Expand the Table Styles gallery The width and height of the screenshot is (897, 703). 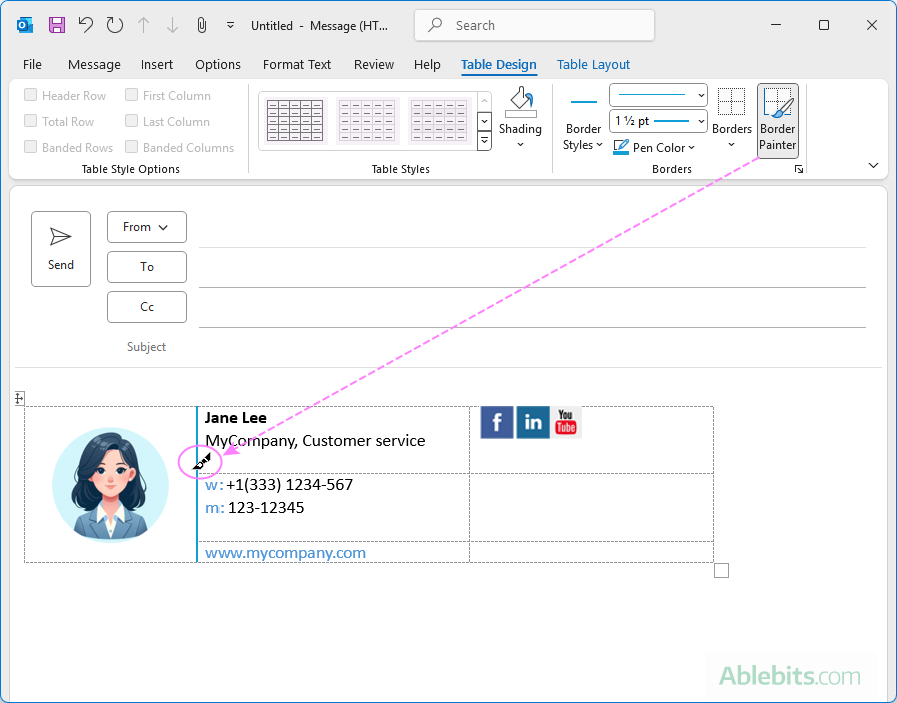tap(484, 141)
